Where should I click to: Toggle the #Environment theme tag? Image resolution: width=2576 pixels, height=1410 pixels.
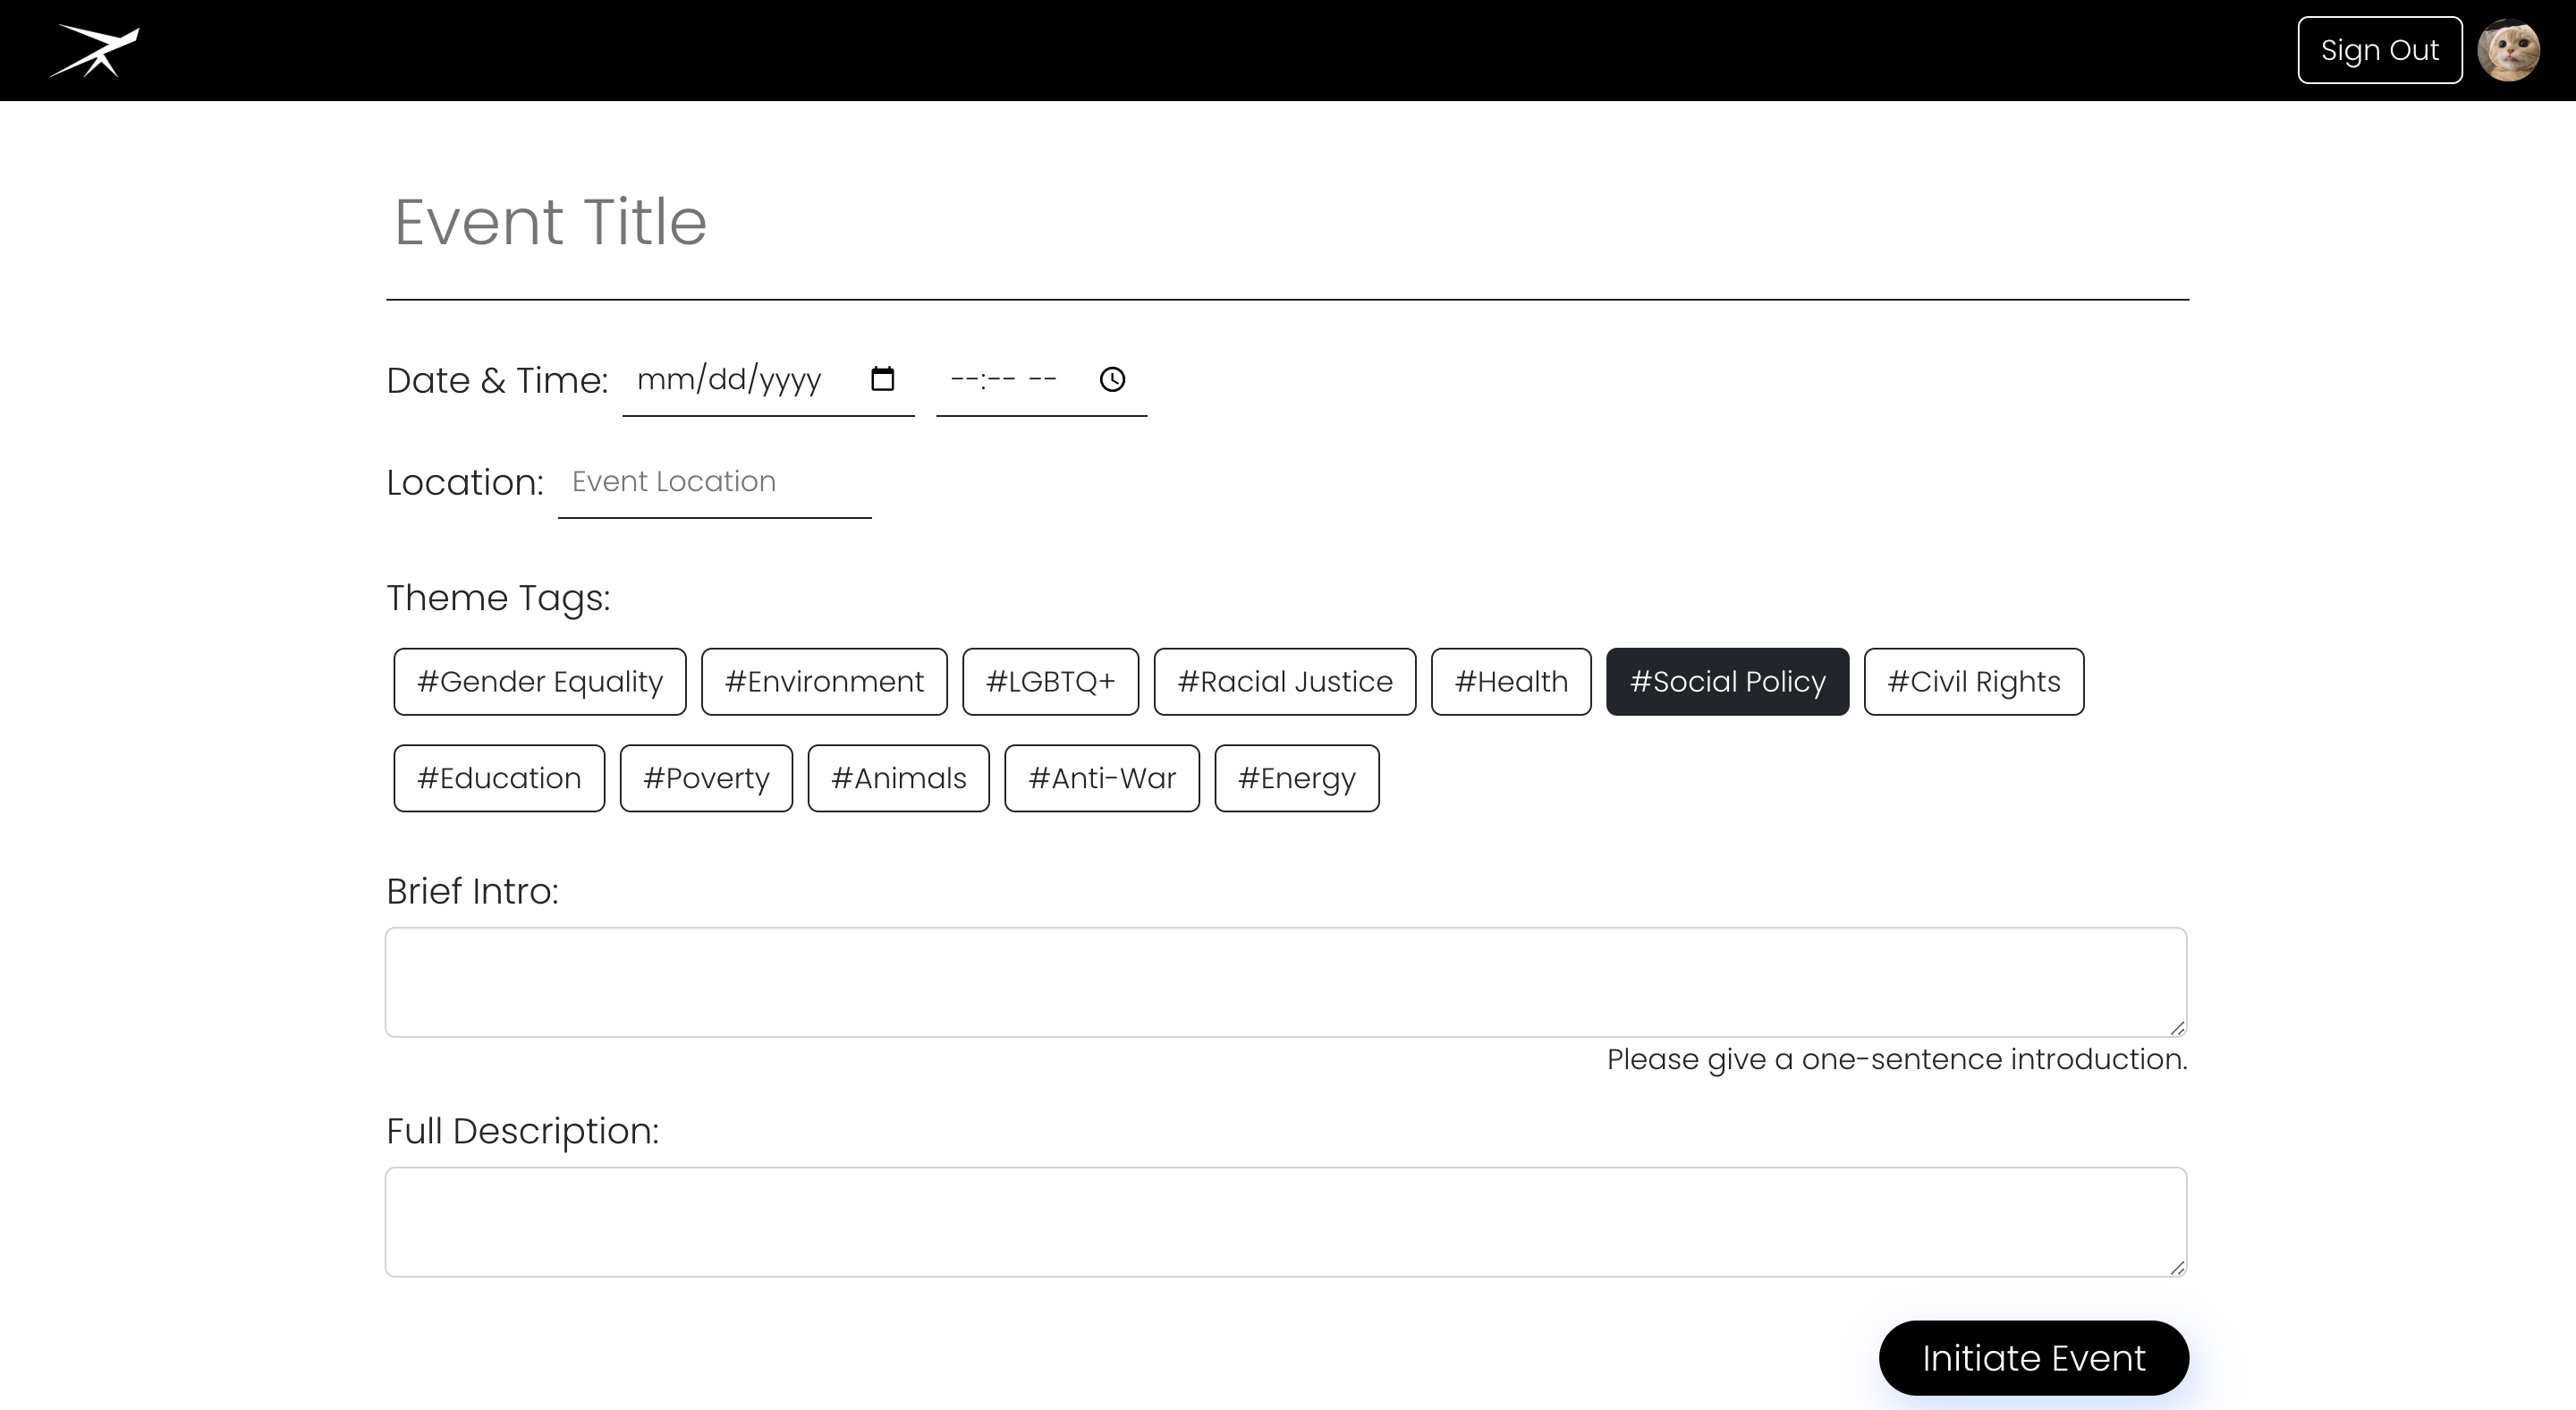(824, 682)
